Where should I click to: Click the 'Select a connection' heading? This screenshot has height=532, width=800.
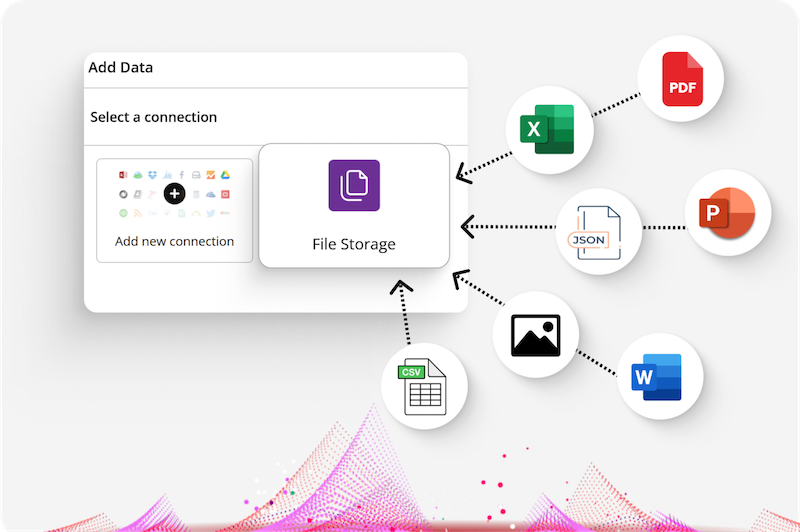(x=154, y=117)
